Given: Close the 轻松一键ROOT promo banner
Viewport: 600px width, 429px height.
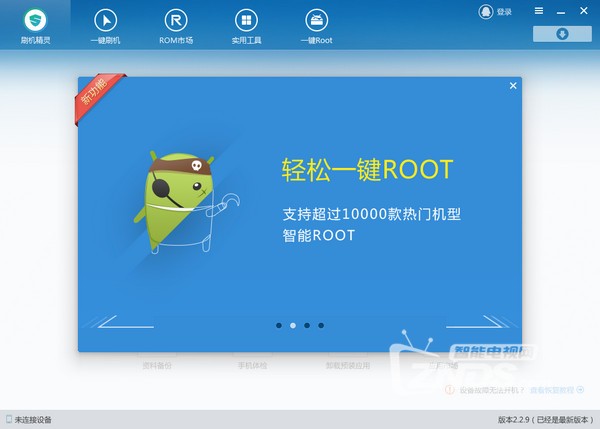Looking at the screenshot, I should (x=513, y=86).
